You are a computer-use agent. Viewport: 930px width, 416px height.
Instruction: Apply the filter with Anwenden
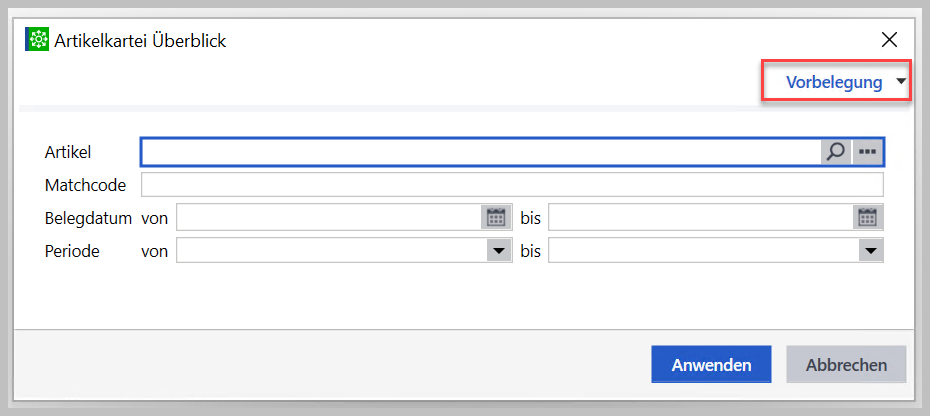pos(711,364)
